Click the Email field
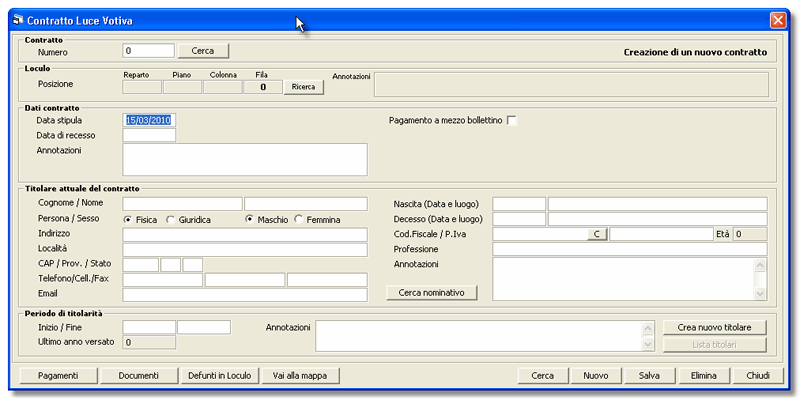The width and height of the screenshot is (800, 400). (245, 295)
